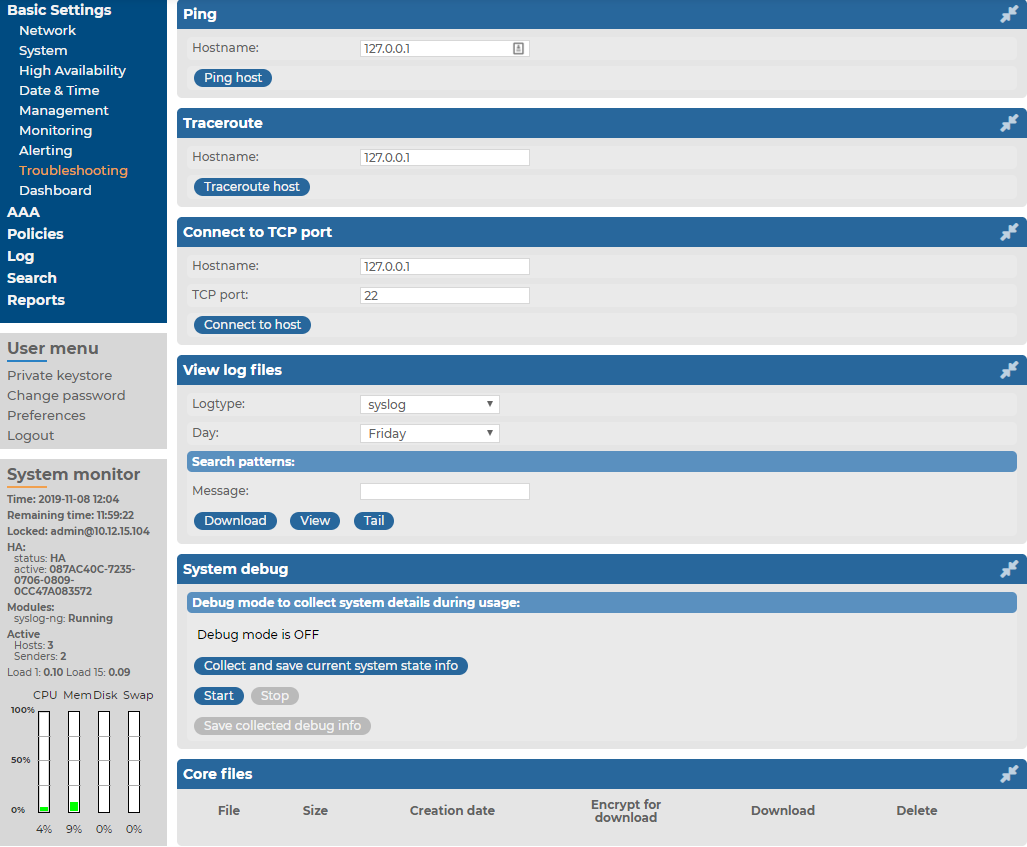Focus the Message search pattern field
Viewport: 1027px width, 847px height.
click(x=444, y=491)
